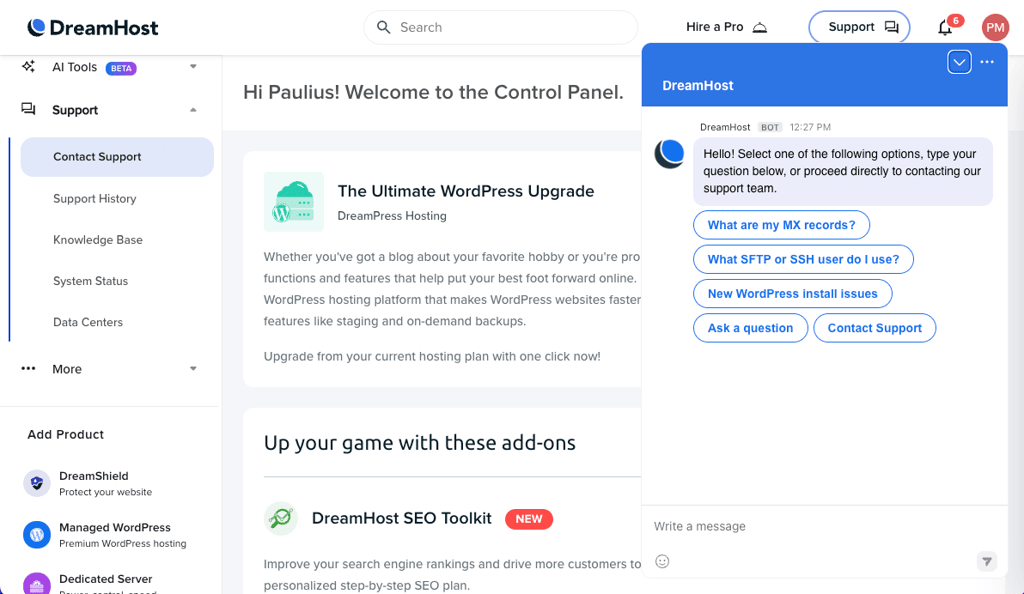Viewport: 1024px width, 594px height.
Task: Open the Support button in header
Action: click(859, 27)
